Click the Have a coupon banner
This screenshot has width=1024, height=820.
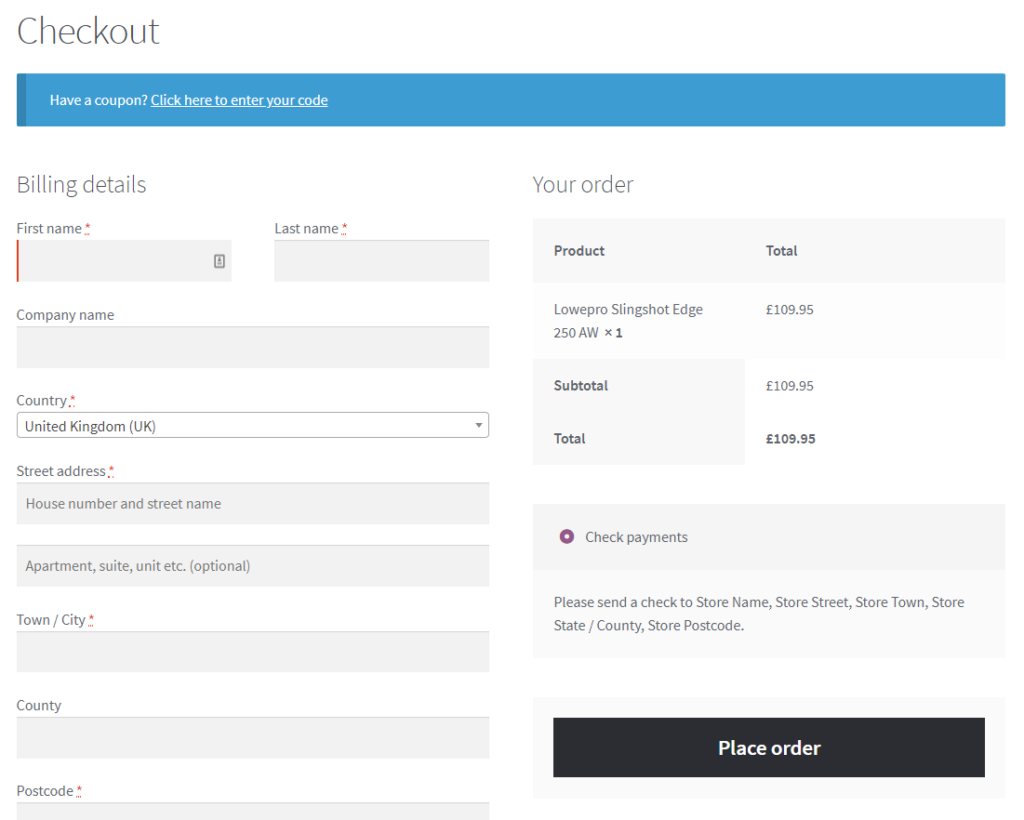point(511,100)
